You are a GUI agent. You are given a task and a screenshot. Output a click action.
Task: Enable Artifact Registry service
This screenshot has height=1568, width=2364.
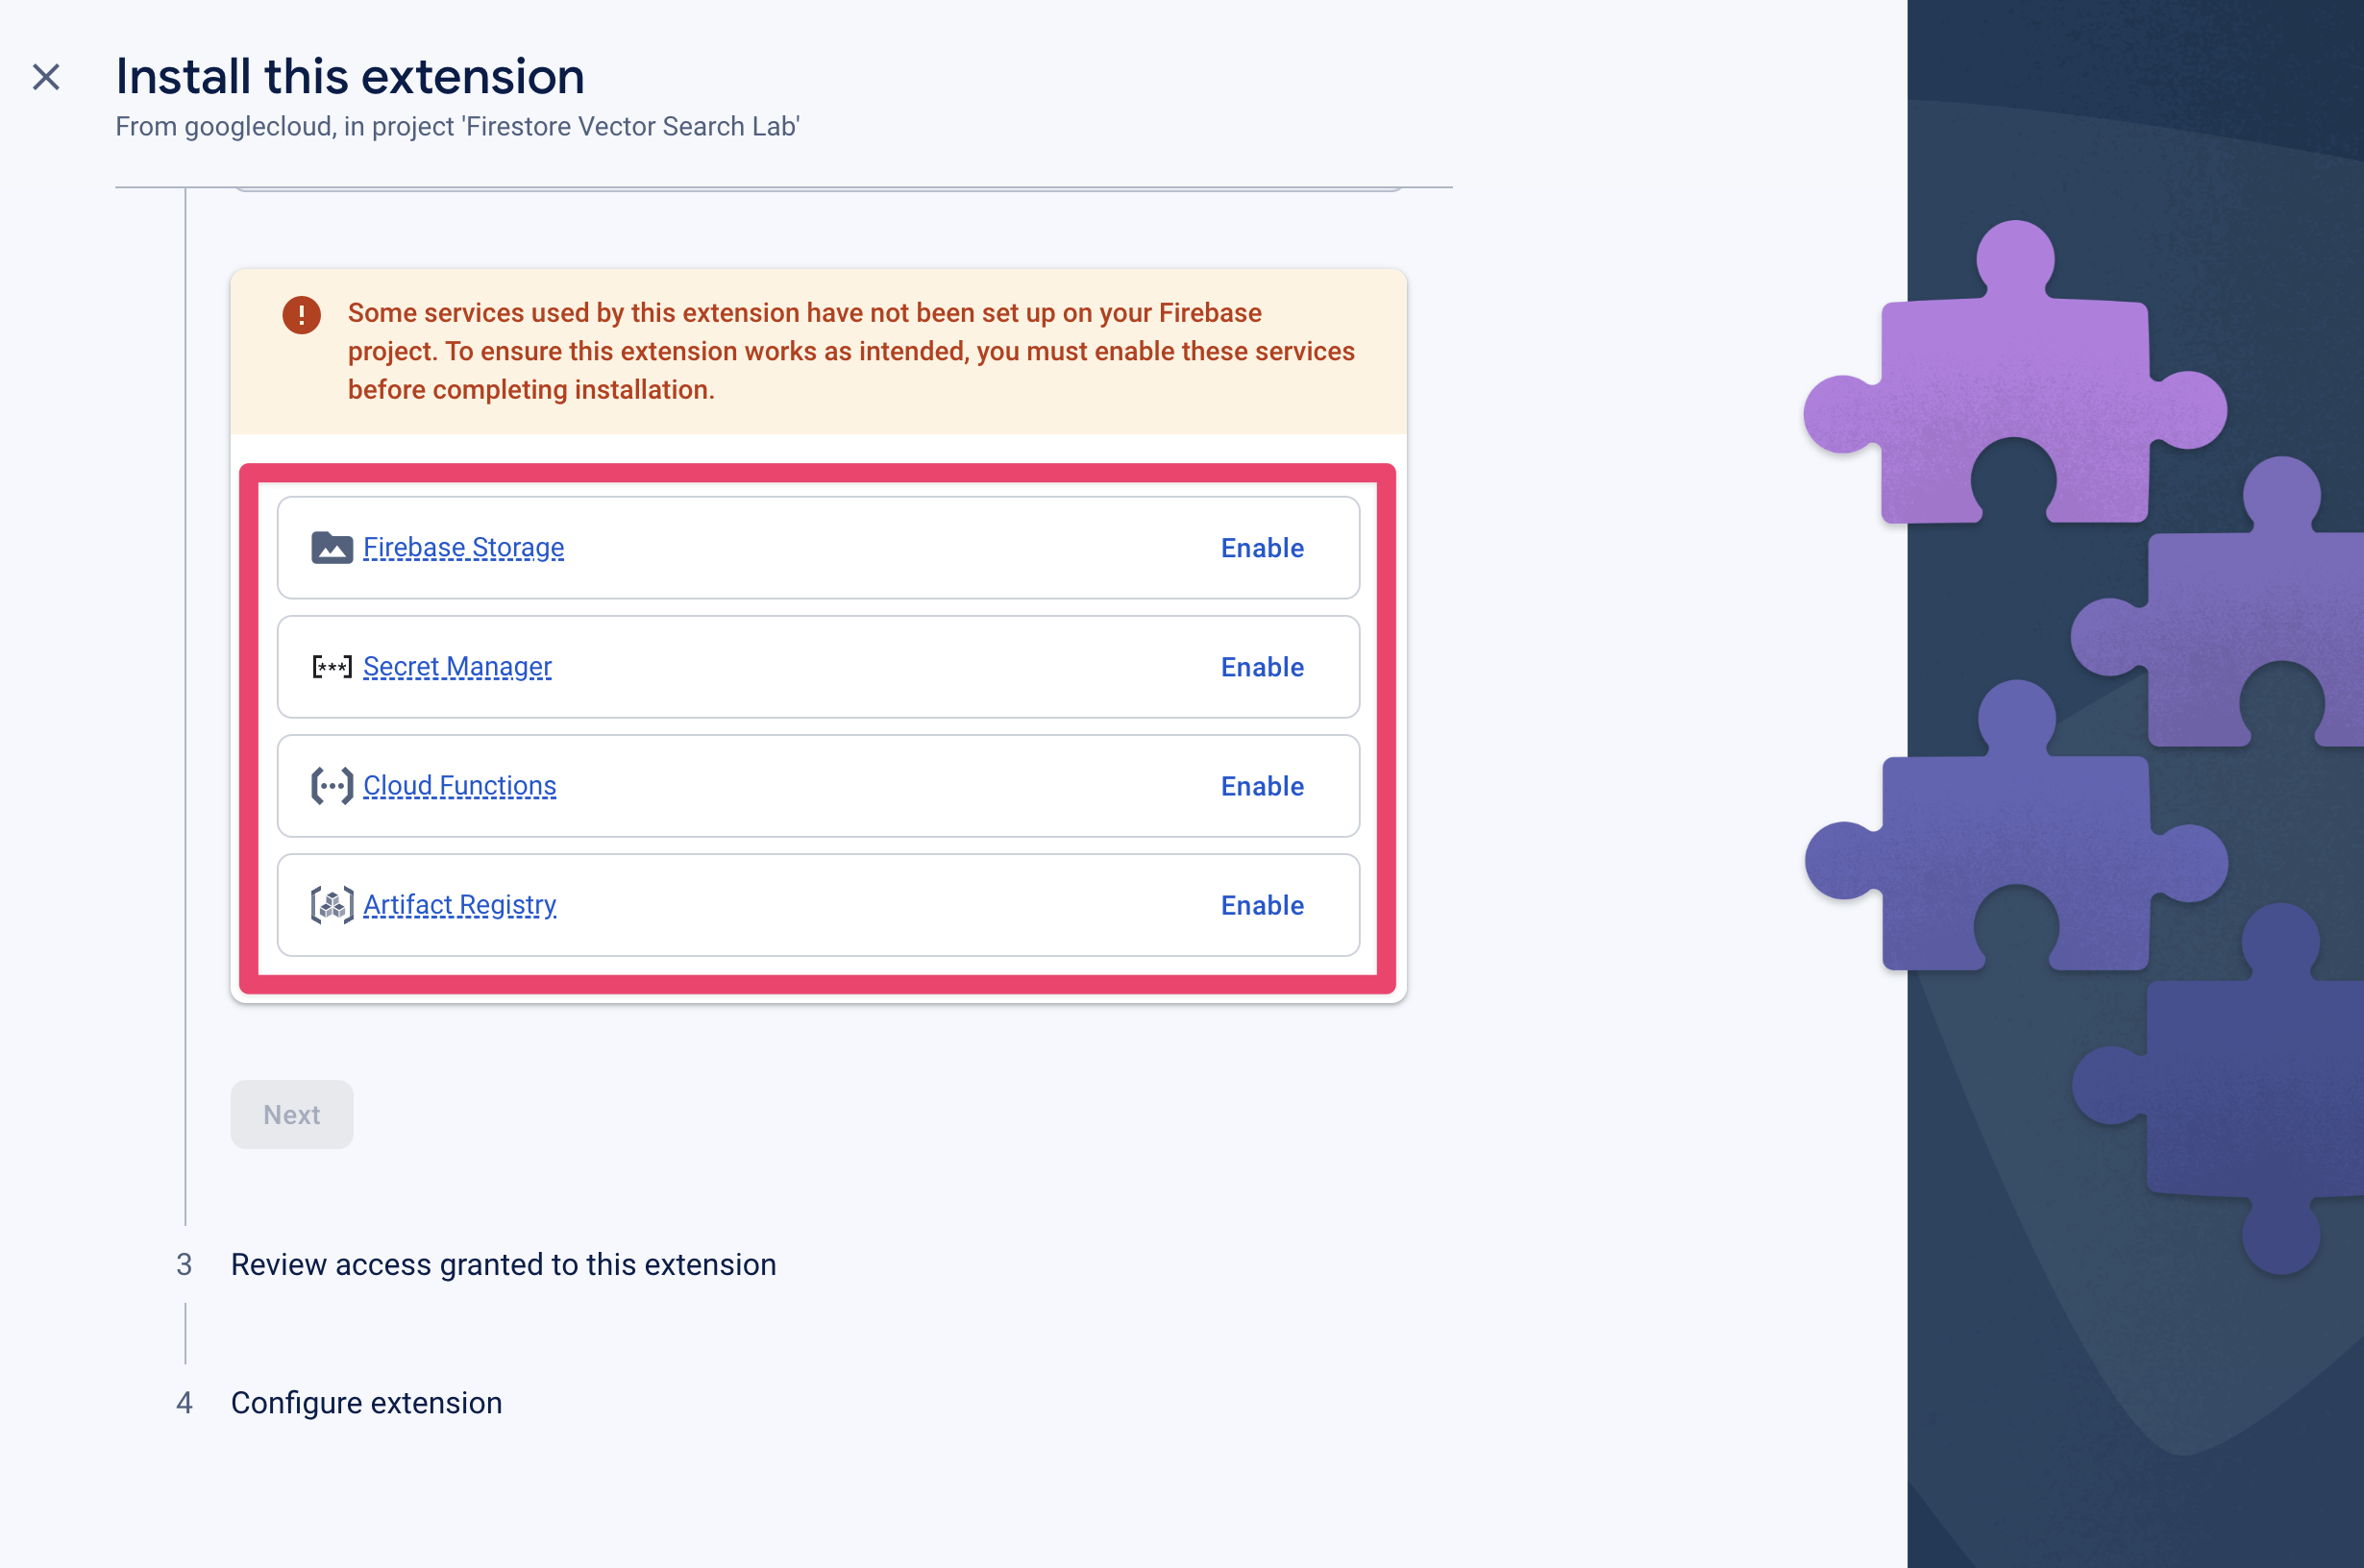pyautogui.click(x=1260, y=905)
